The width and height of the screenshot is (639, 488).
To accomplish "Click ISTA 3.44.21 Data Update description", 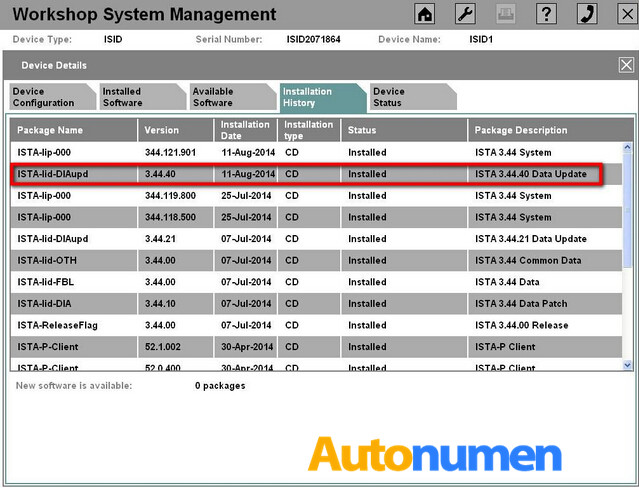I will click(531, 239).
